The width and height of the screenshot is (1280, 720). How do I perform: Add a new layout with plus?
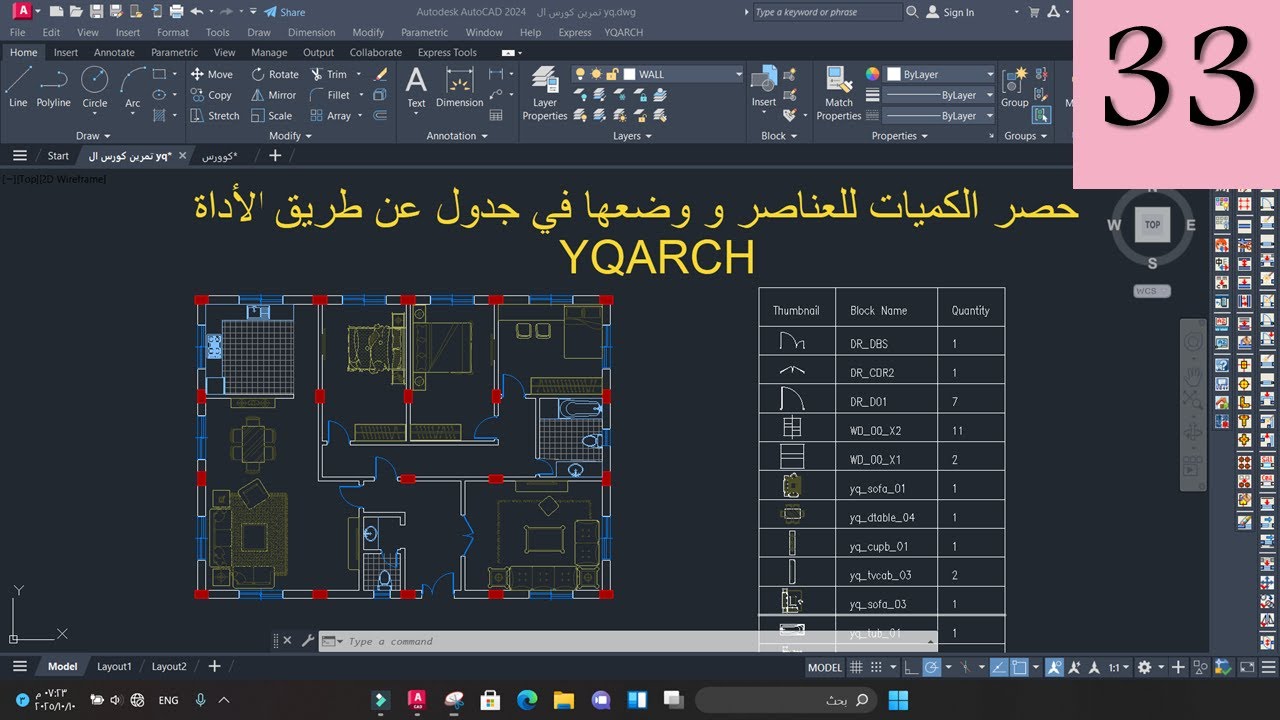coord(212,666)
